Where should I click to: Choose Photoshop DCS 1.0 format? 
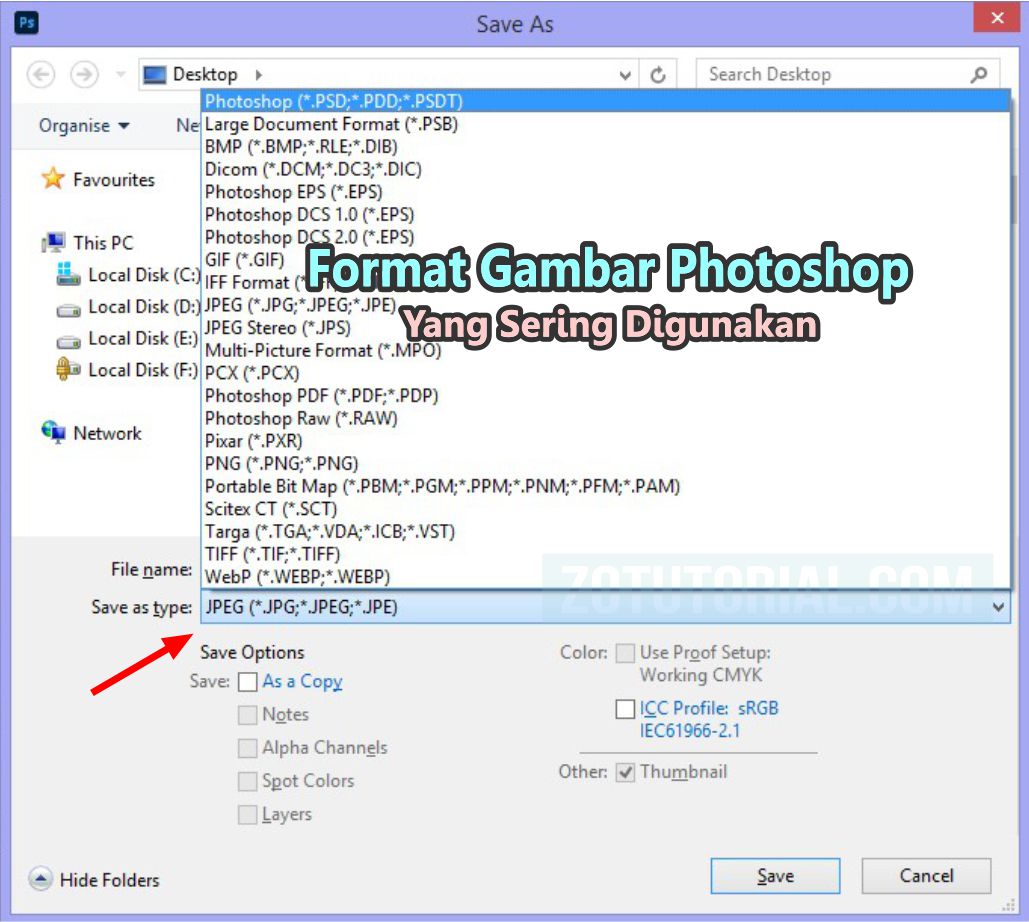(605, 215)
